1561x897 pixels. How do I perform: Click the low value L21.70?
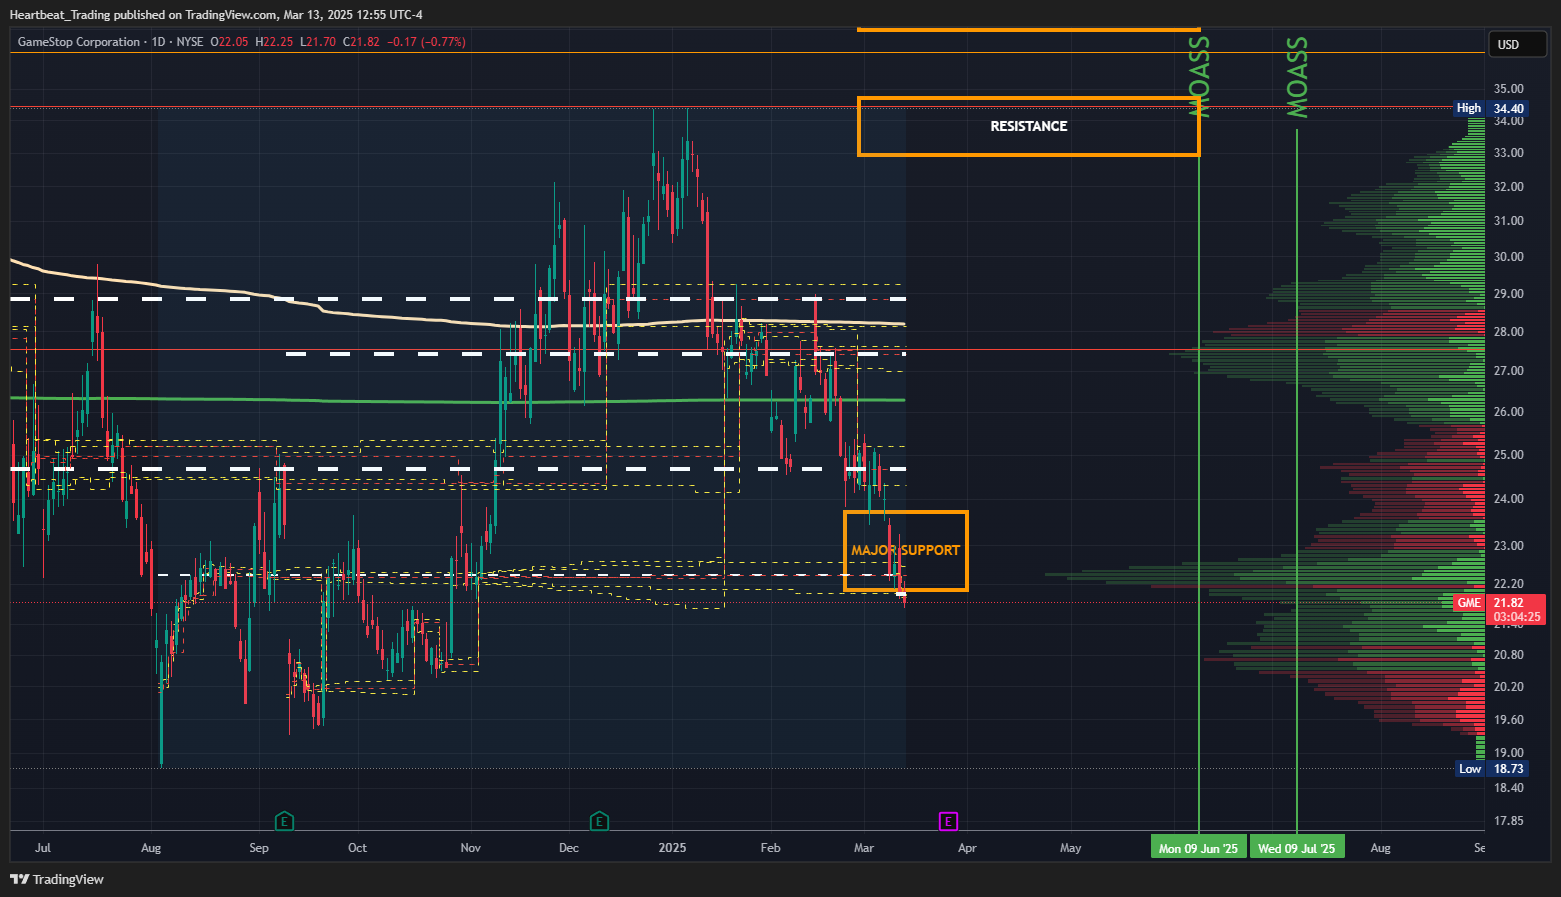(x=318, y=42)
